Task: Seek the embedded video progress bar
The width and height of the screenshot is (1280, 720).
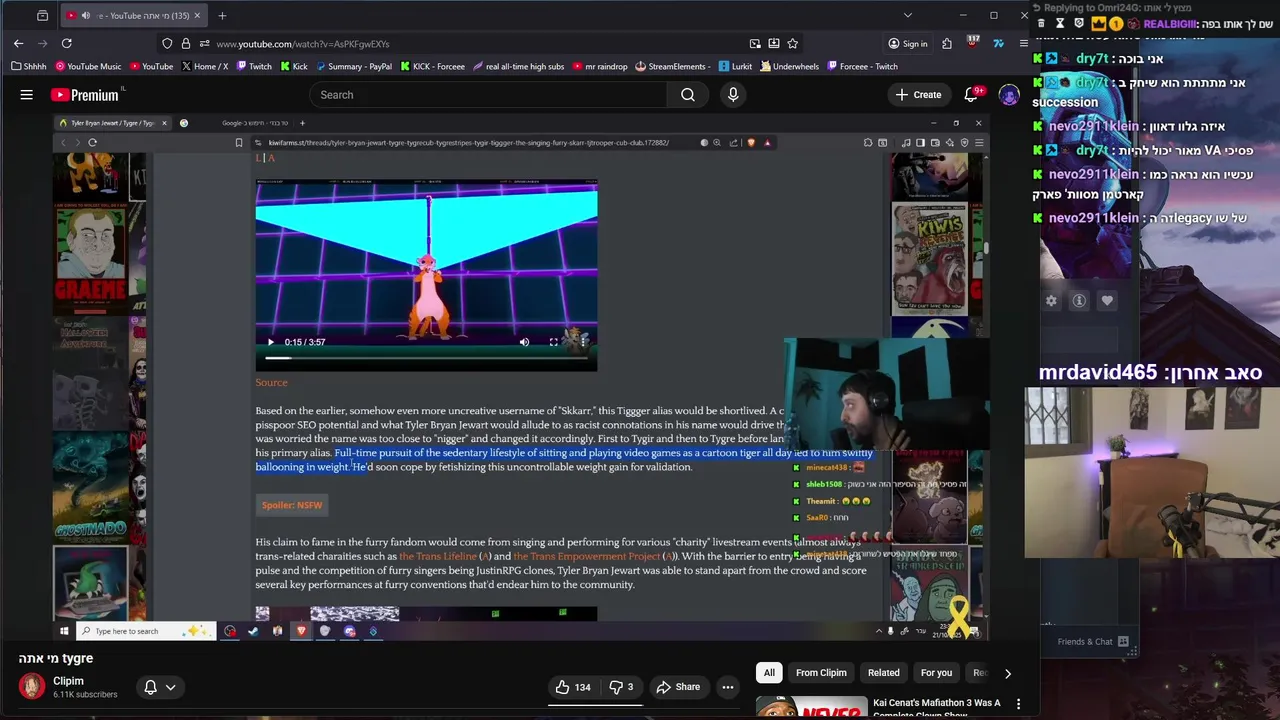Action: tap(426, 358)
